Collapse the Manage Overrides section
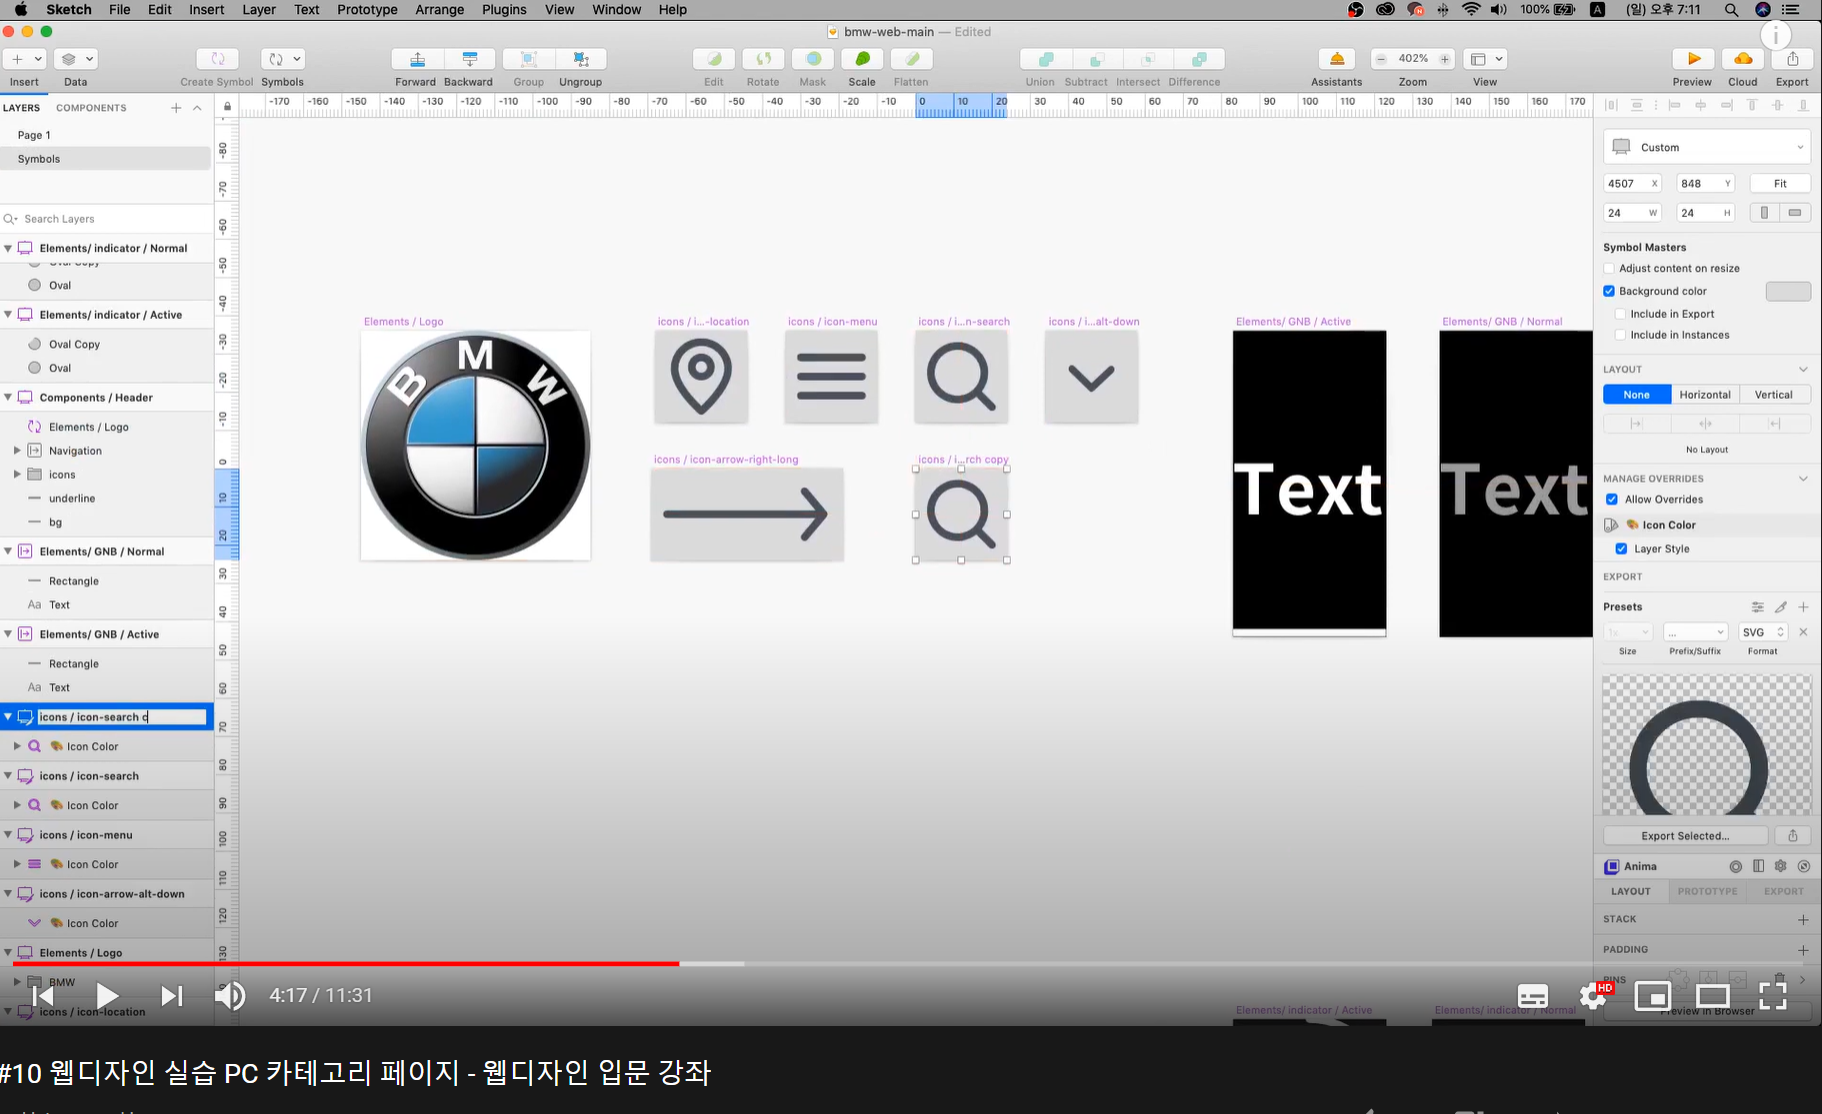Image resolution: width=1822 pixels, height=1114 pixels. [x=1803, y=479]
